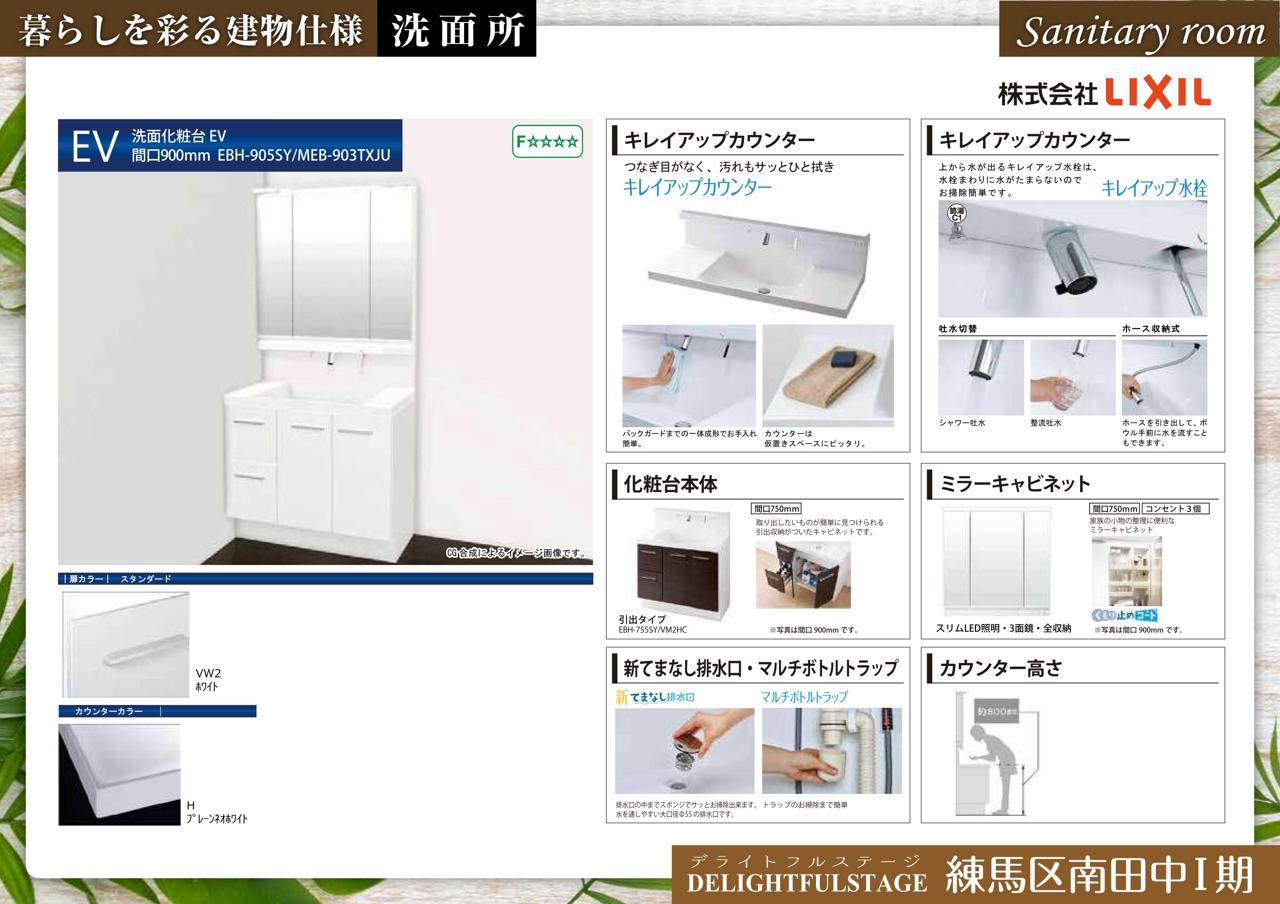Click the F four-star rating badge
1280x904 pixels.
pos(546,142)
